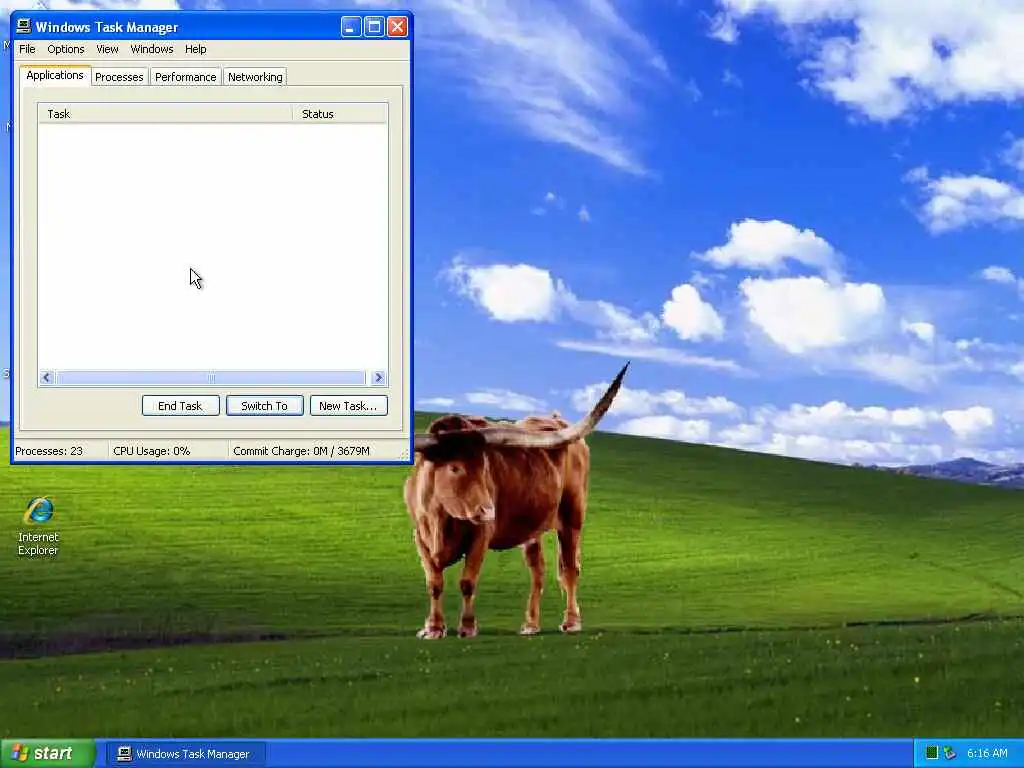
Task: Sort by the Task column header
Action: coord(165,114)
